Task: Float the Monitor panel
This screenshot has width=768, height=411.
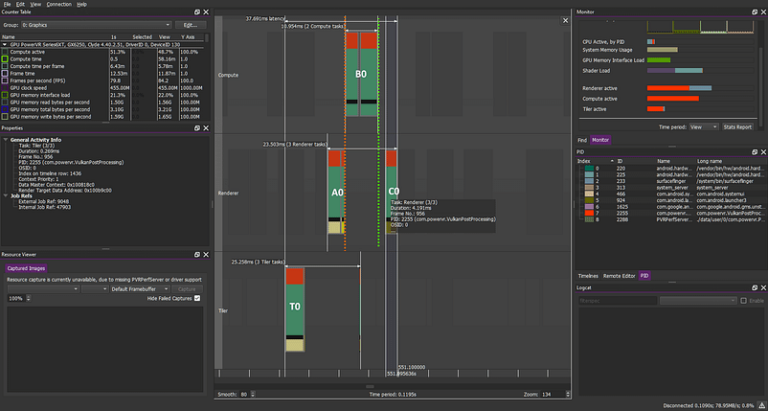Action: tap(755, 12)
